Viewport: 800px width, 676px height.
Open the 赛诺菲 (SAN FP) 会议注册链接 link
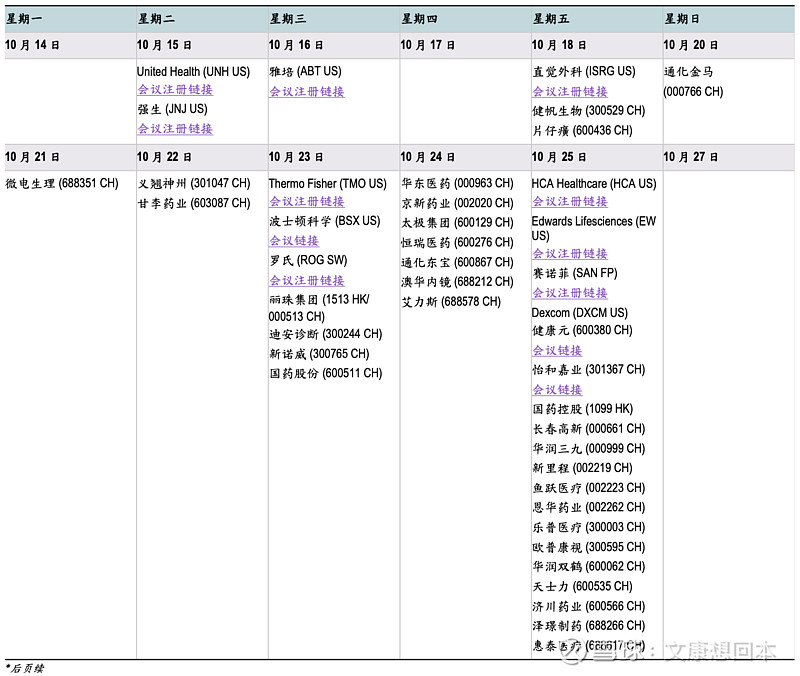point(570,293)
